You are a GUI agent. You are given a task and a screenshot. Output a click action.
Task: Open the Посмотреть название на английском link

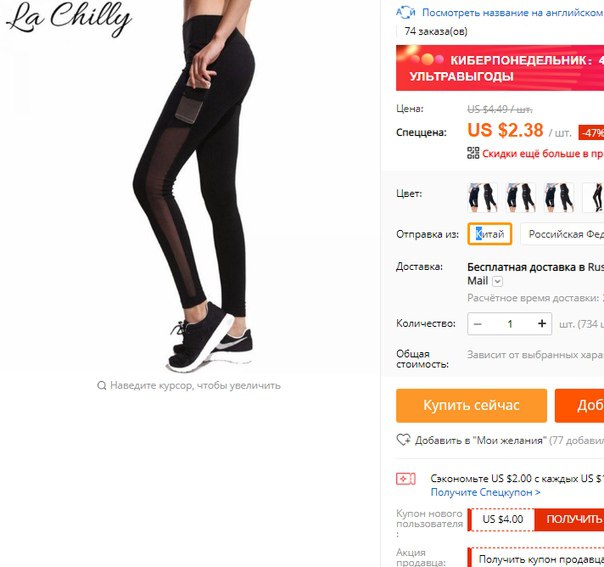pyautogui.click(x=513, y=13)
